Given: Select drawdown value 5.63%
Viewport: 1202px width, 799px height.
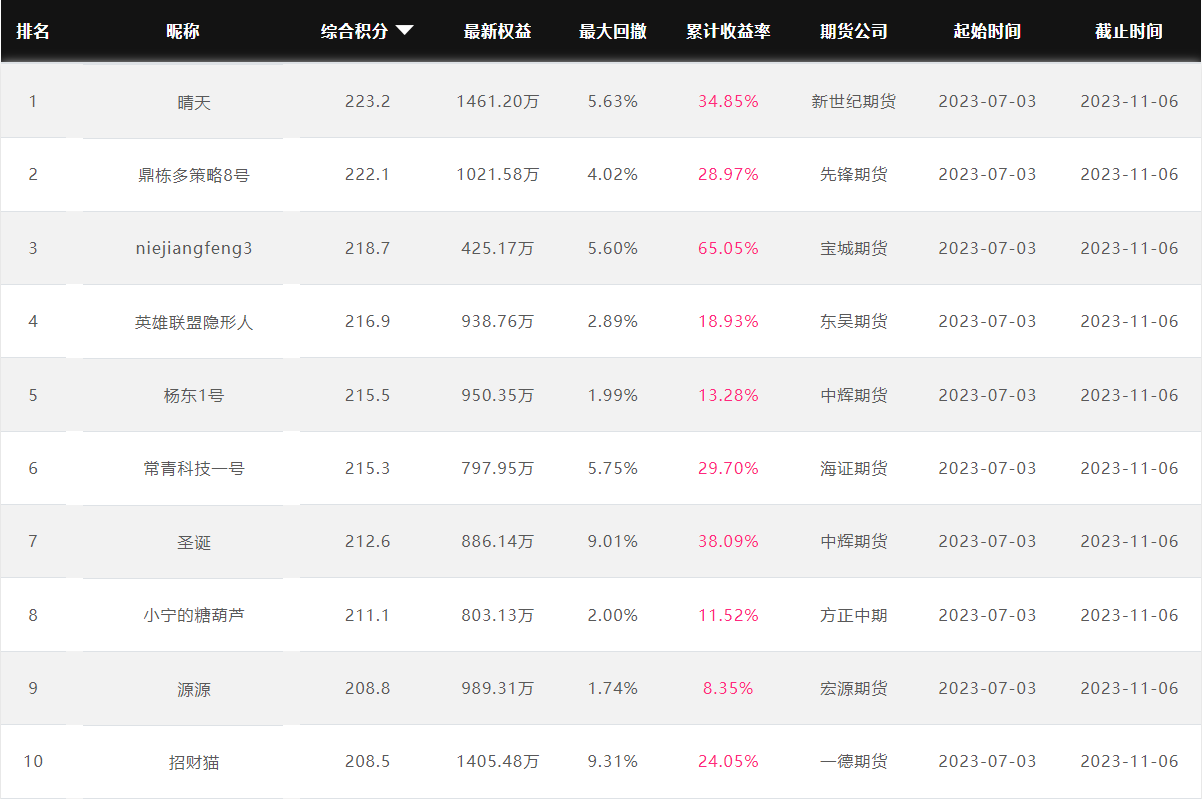Looking at the screenshot, I should click(613, 101).
